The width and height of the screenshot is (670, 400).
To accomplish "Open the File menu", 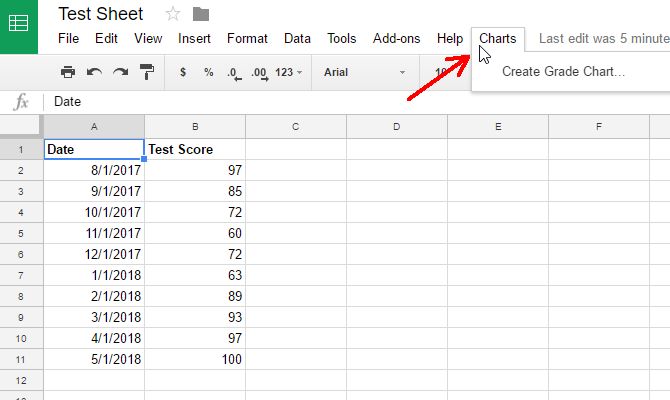I will tap(68, 38).
